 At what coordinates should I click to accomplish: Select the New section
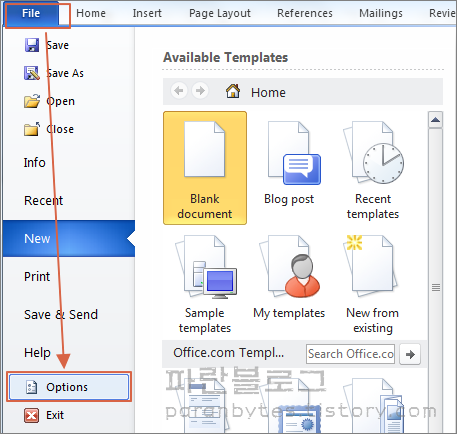coord(69,238)
